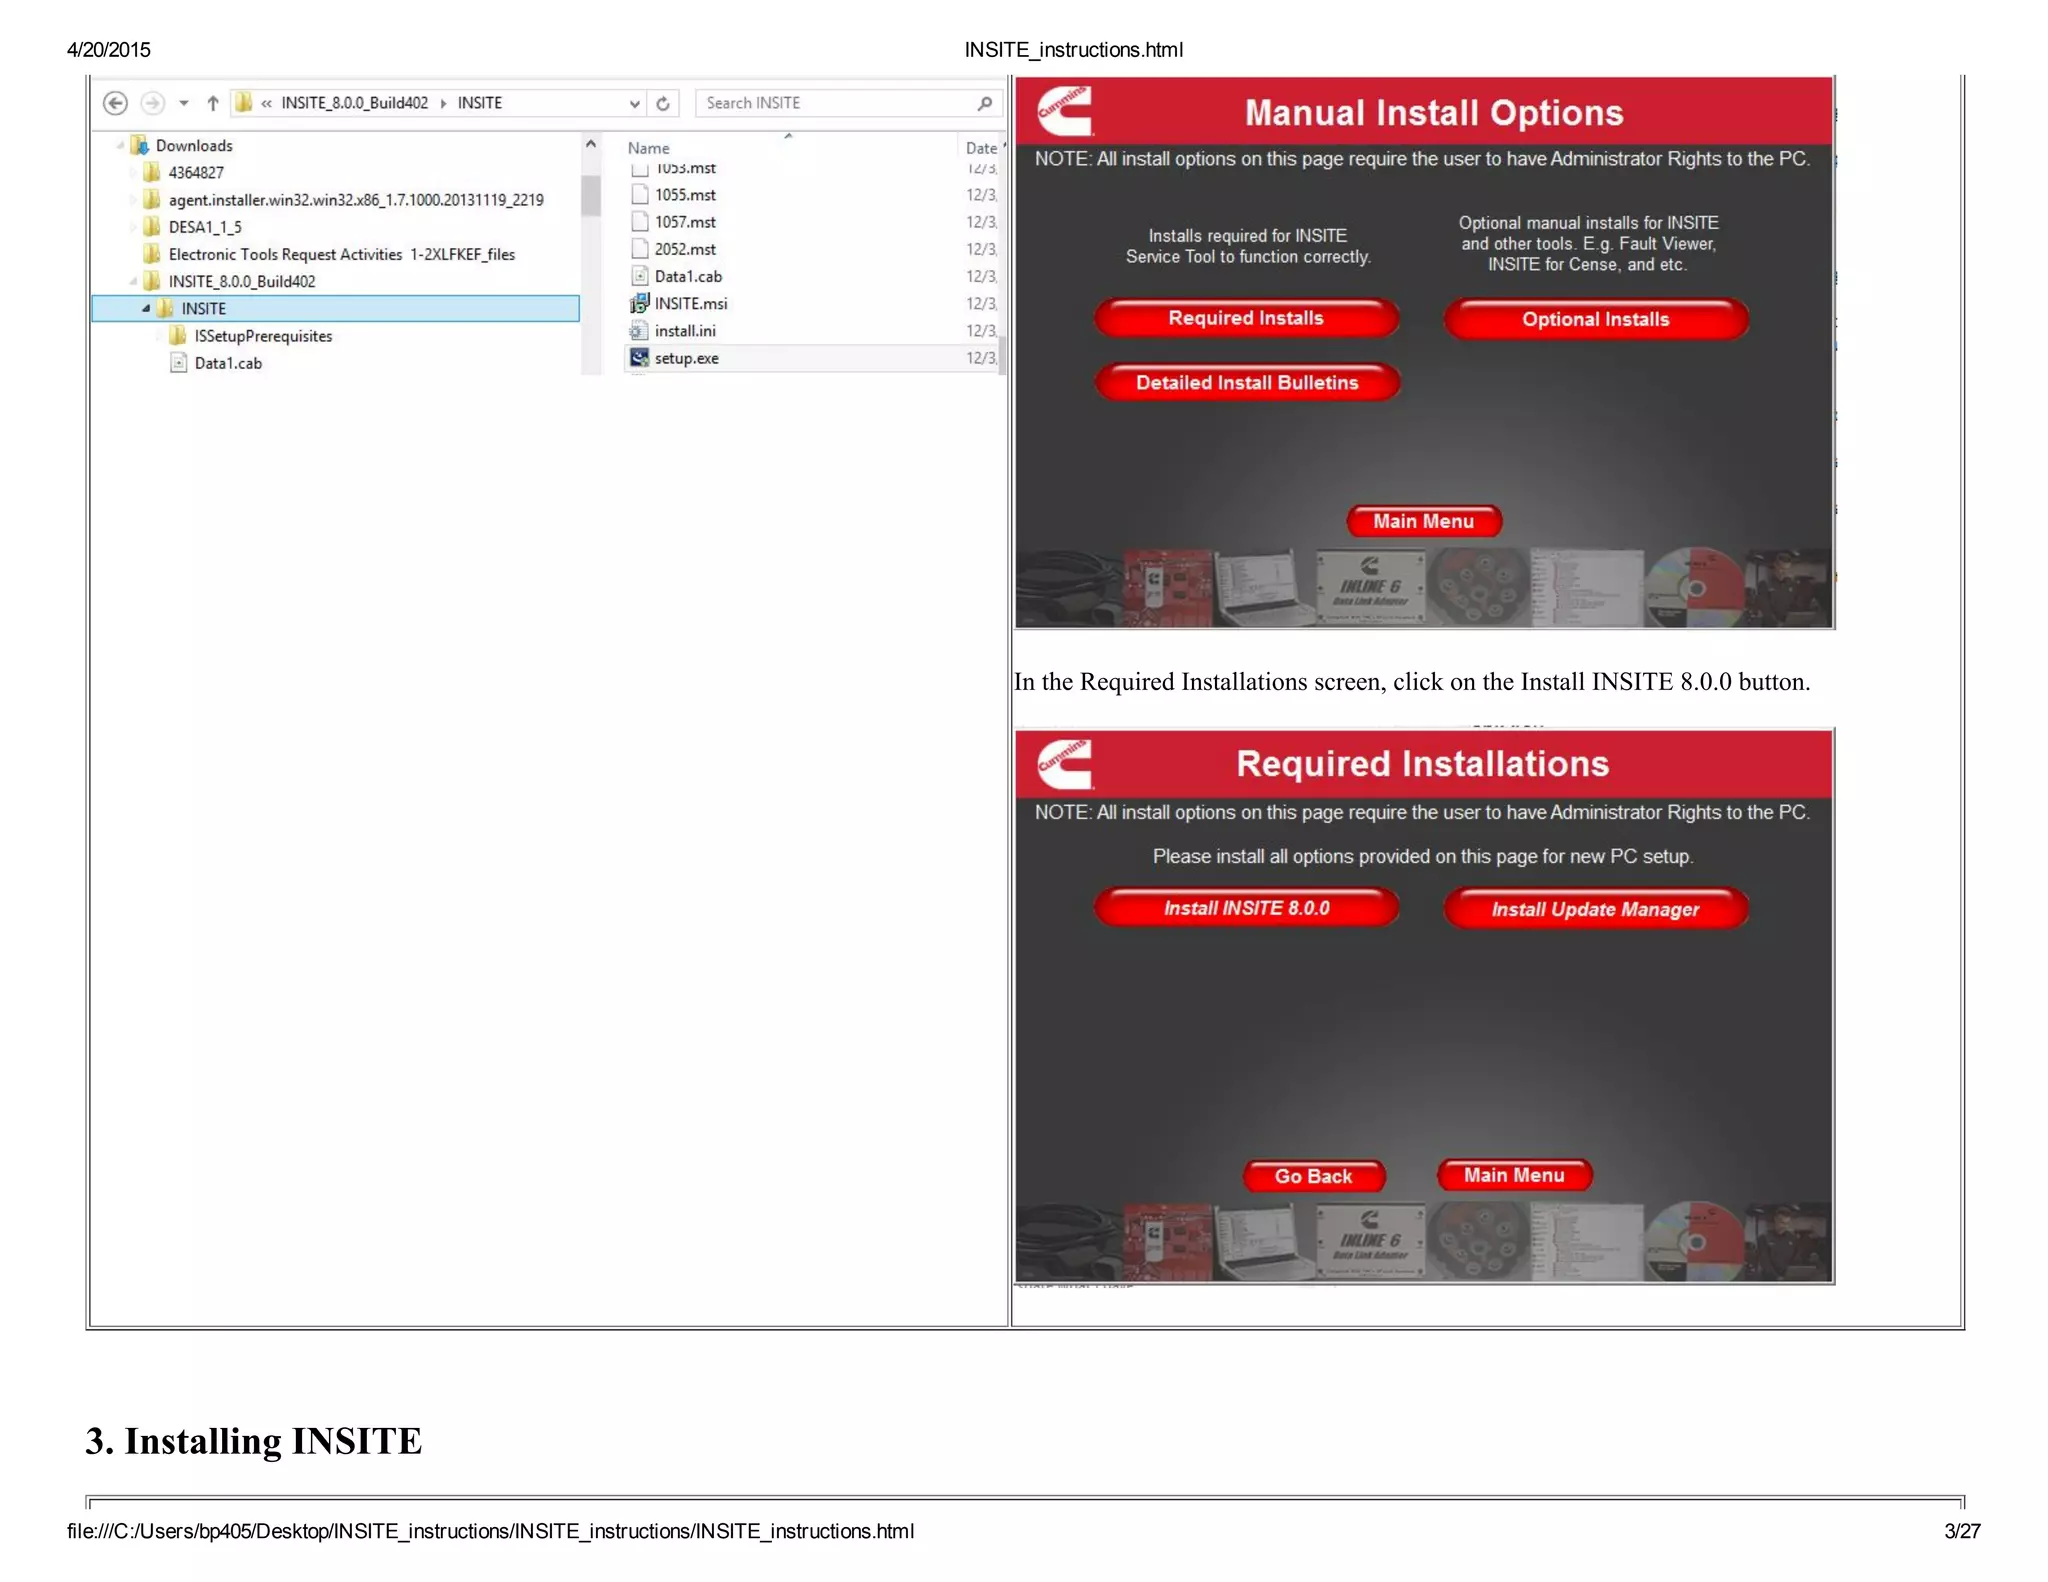Viewport: 2048px width, 1582px height.
Task: Select the install.ini file icon
Action: (640, 331)
